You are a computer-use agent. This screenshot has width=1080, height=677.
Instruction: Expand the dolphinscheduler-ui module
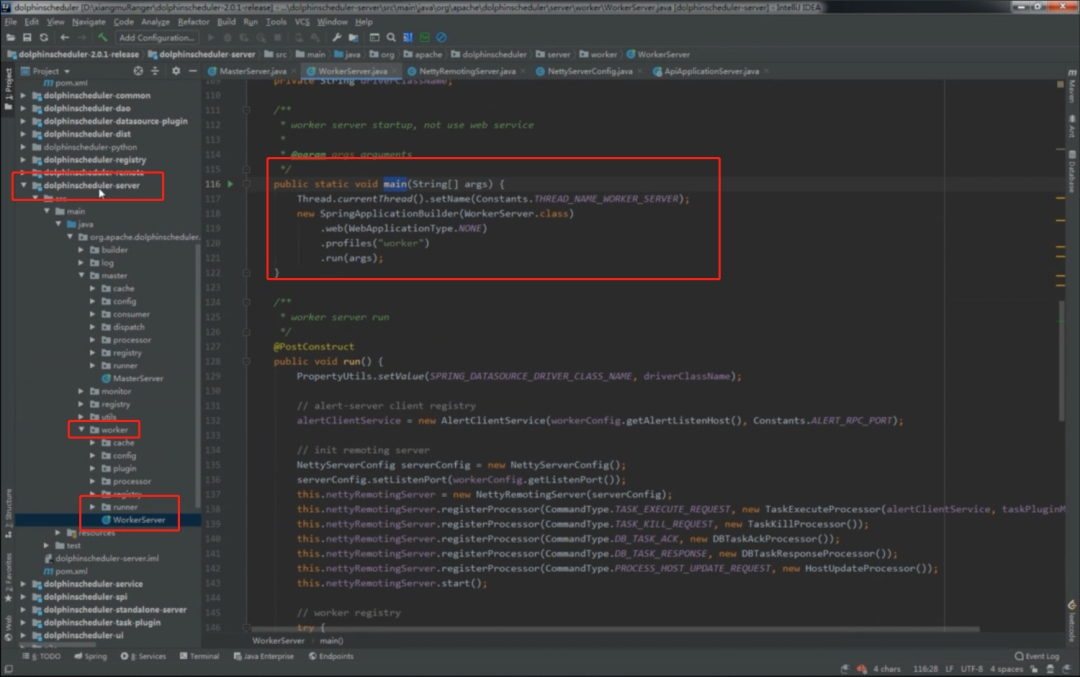click(x=23, y=635)
